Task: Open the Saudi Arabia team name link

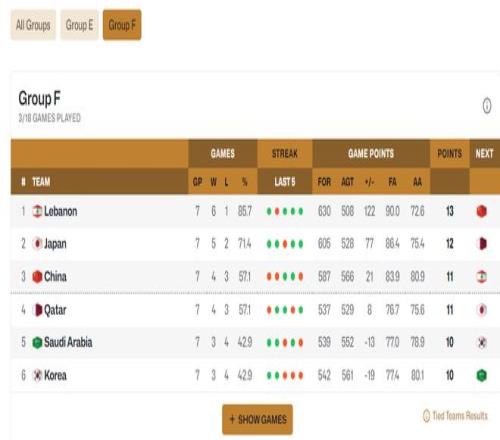Action: [68, 342]
